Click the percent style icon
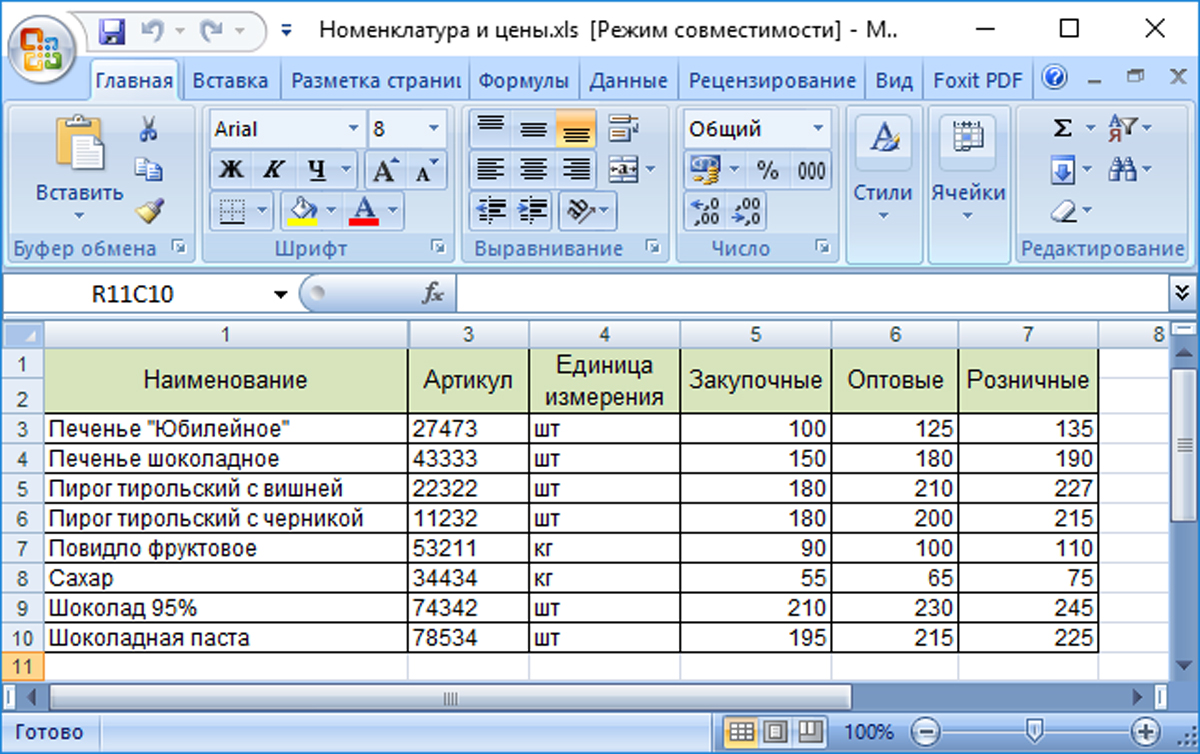 pyautogui.click(x=767, y=171)
